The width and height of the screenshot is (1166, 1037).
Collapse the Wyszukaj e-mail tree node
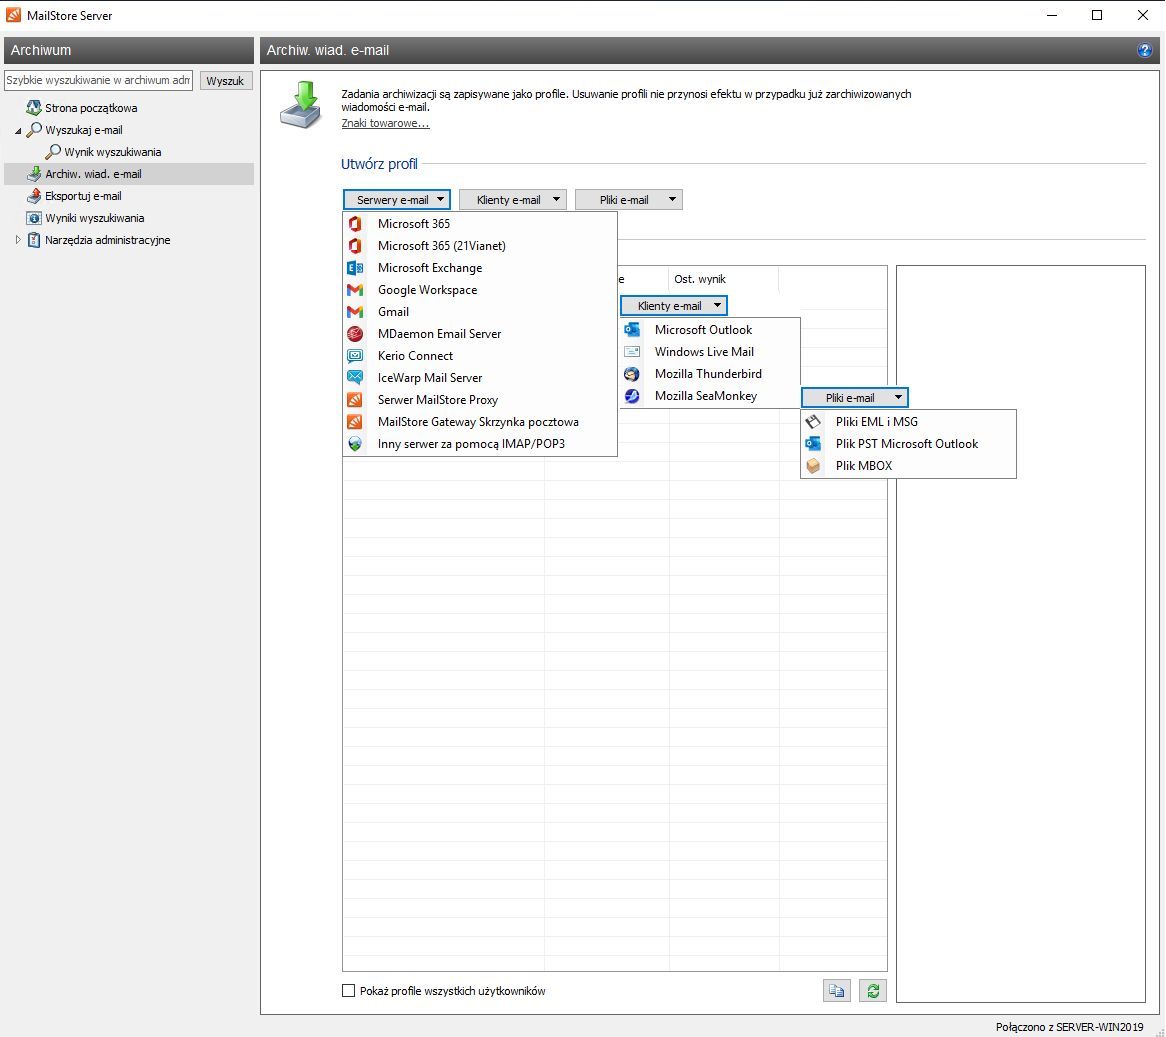click(x=18, y=130)
